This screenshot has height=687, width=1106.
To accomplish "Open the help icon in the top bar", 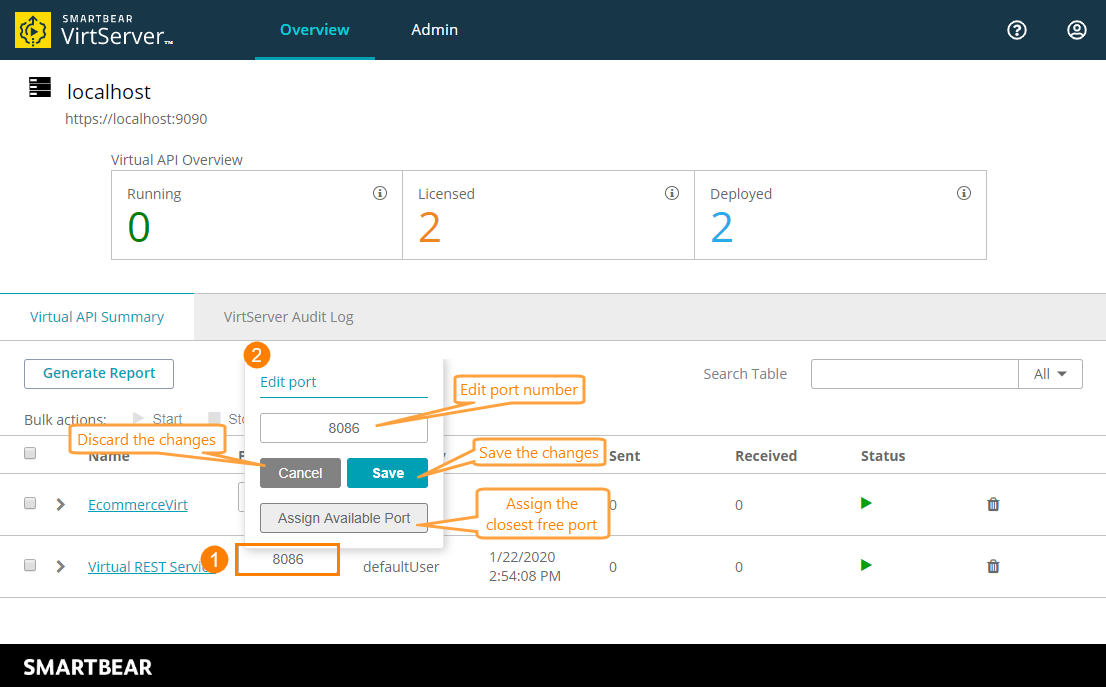I will tap(1017, 30).
